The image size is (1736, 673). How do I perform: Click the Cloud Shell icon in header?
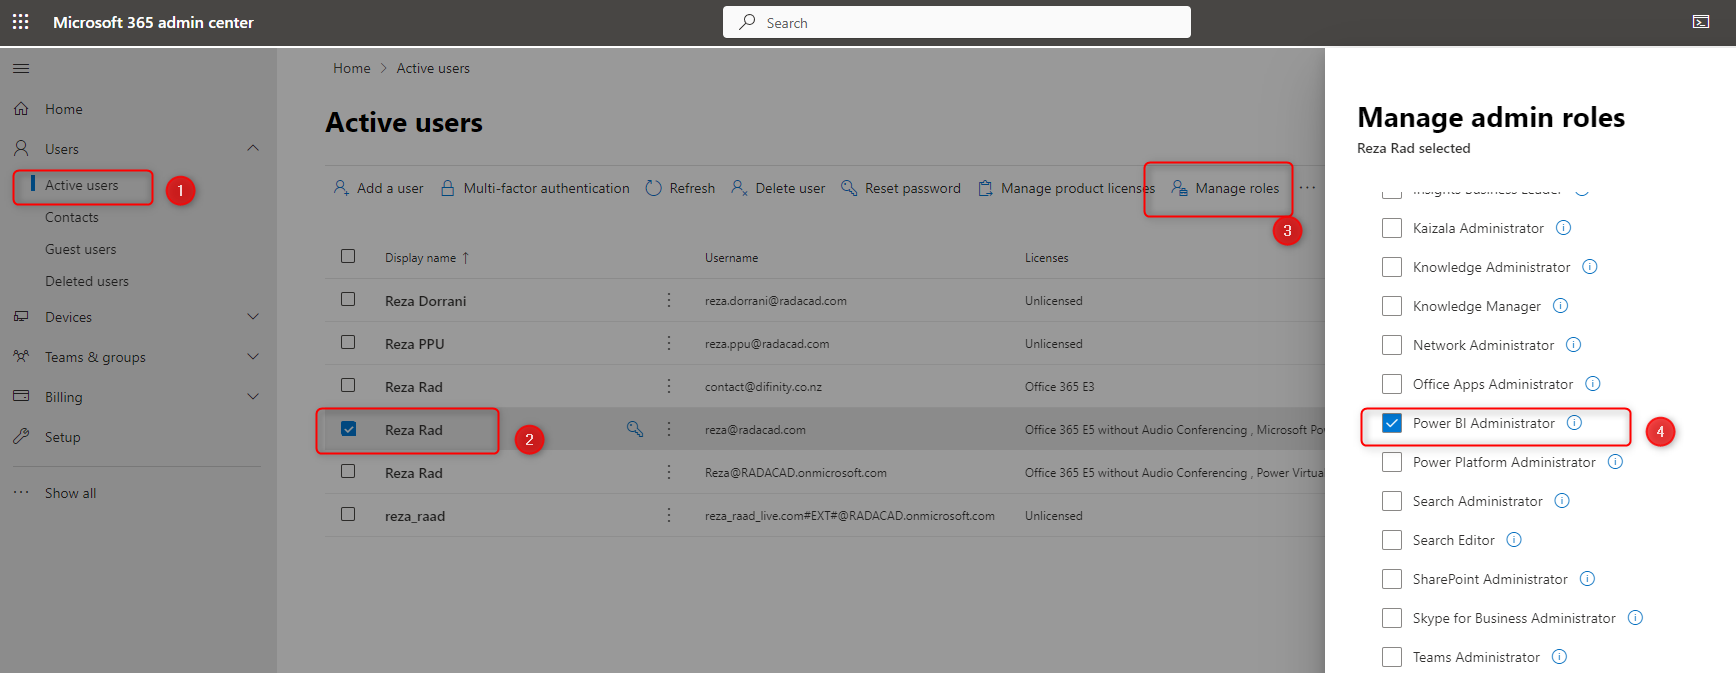tap(1700, 22)
